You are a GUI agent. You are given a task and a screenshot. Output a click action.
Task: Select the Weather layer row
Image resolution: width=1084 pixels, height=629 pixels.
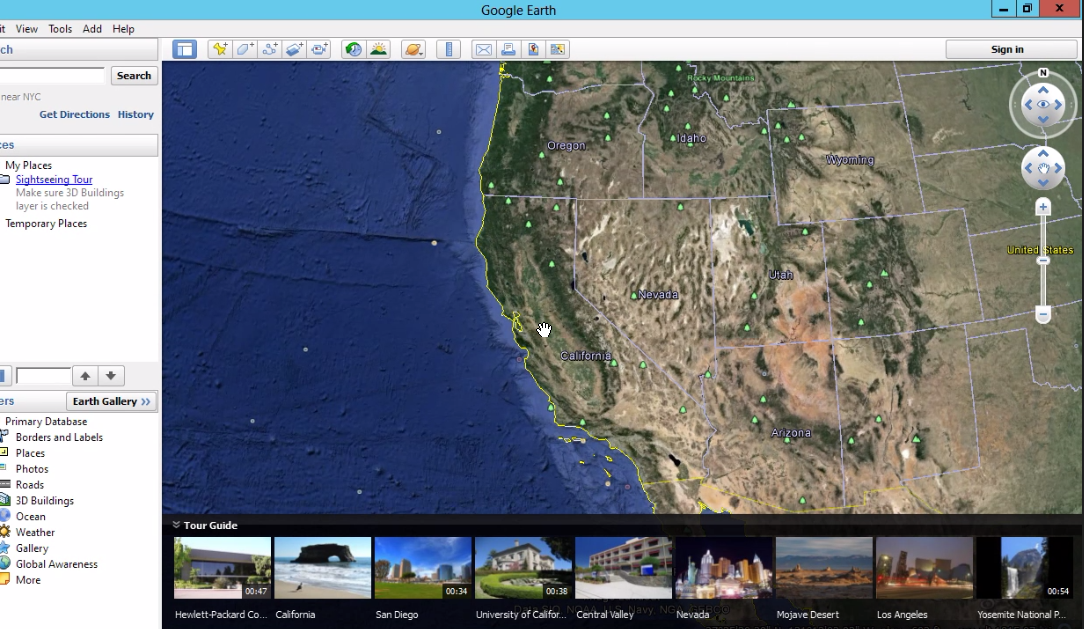click(35, 532)
